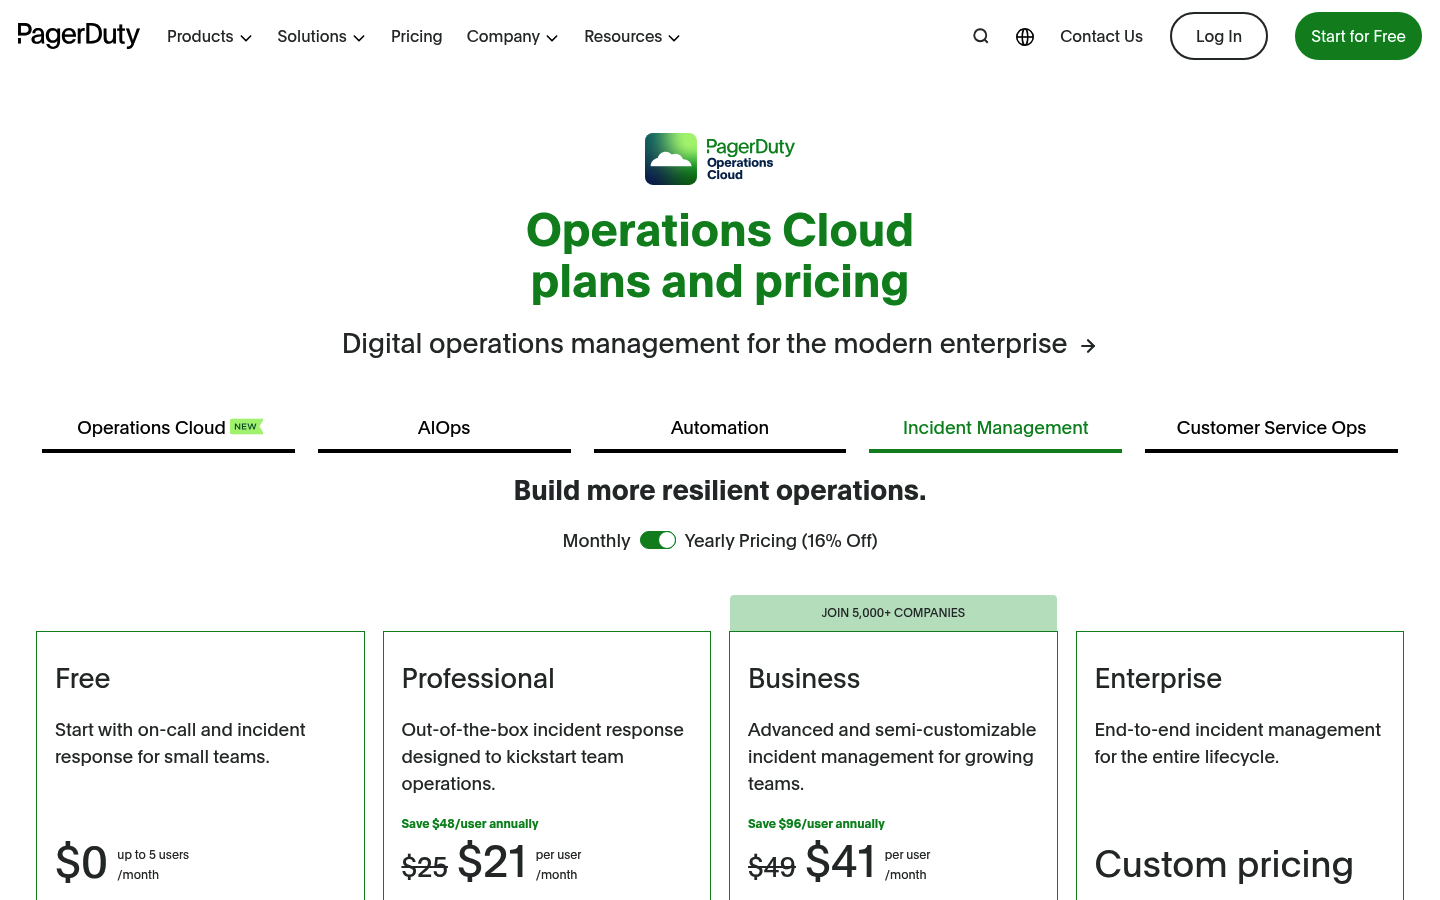Expand the Company dropdown menu
Image resolution: width=1440 pixels, height=900 pixels.
click(x=512, y=36)
